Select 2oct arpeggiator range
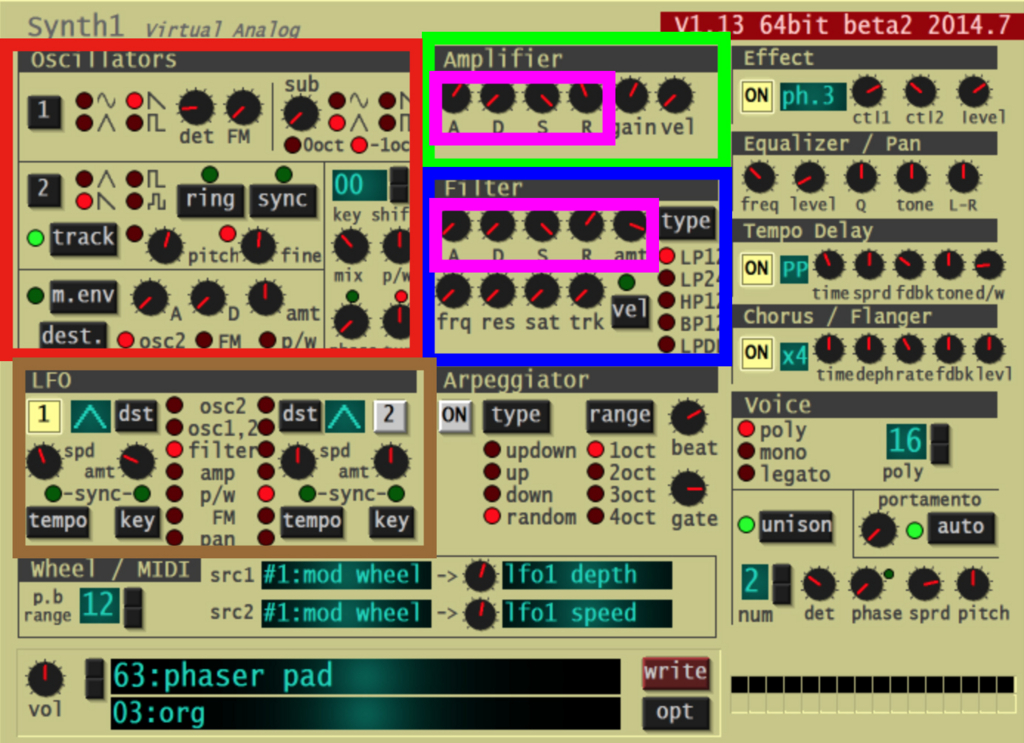1024x743 pixels. click(595, 472)
